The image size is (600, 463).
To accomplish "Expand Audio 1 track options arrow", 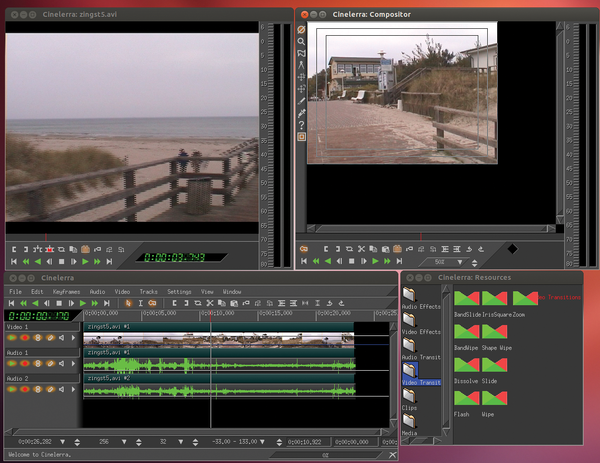I will click(73, 364).
